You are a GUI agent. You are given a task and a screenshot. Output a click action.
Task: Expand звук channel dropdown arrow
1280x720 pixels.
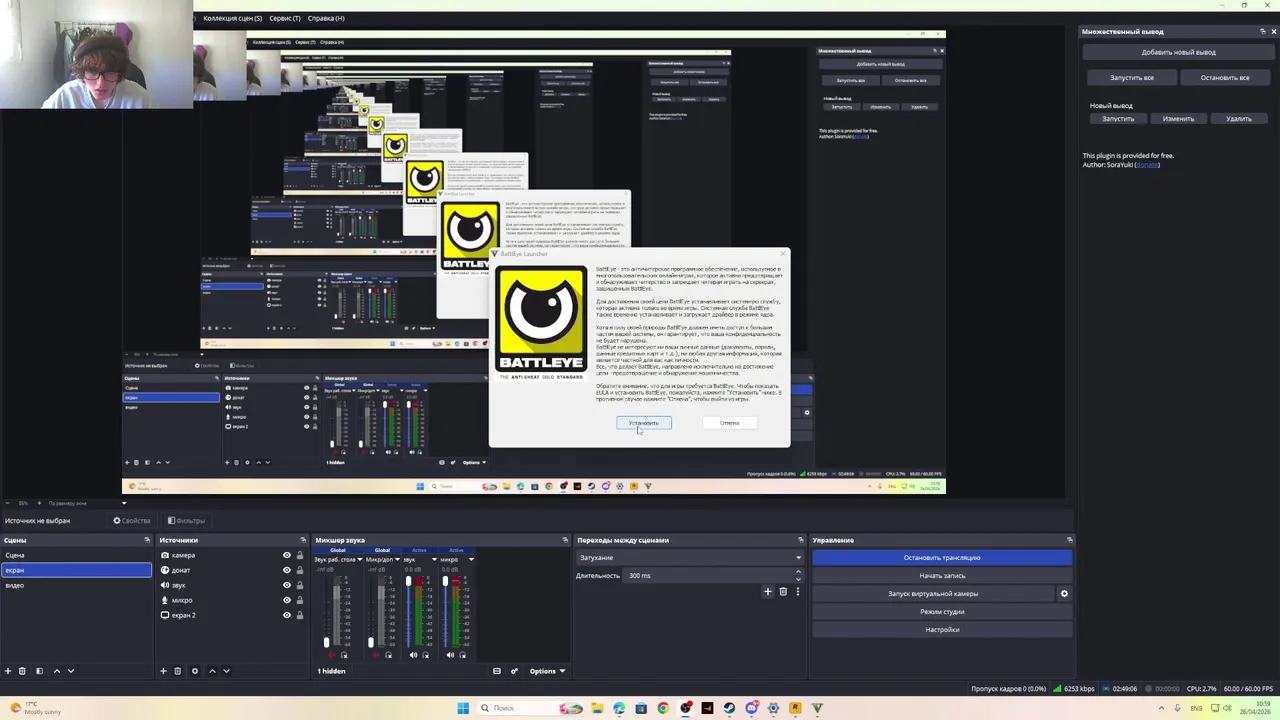coord(434,560)
